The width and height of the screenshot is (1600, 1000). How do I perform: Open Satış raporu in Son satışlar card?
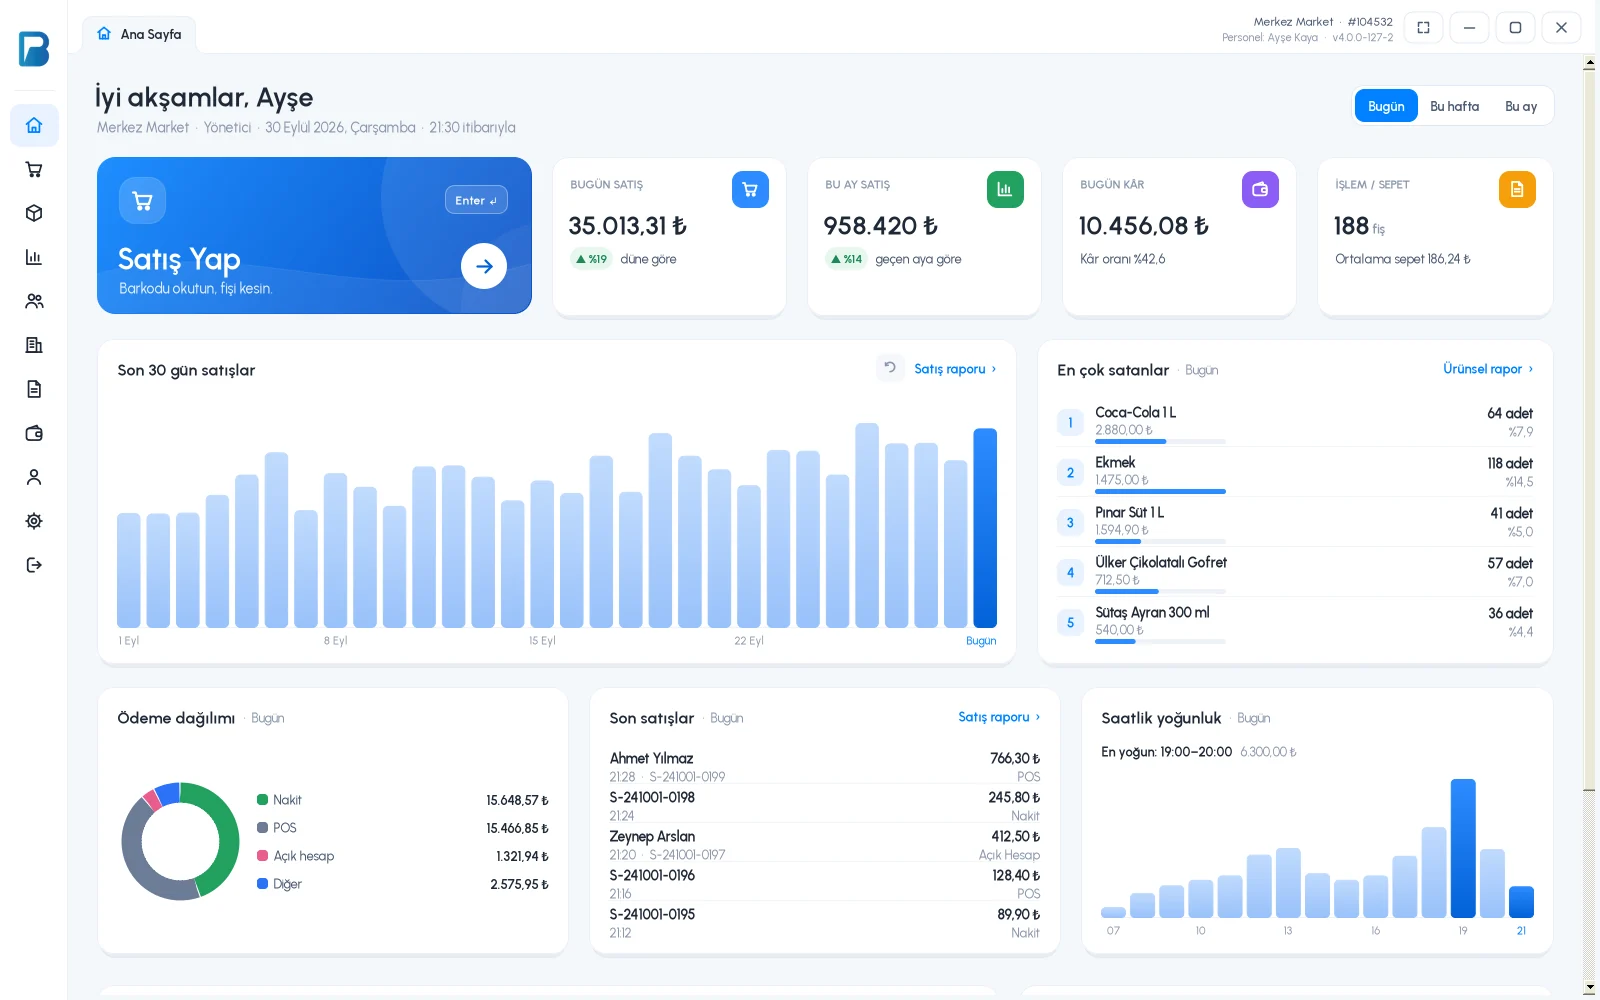pos(999,717)
